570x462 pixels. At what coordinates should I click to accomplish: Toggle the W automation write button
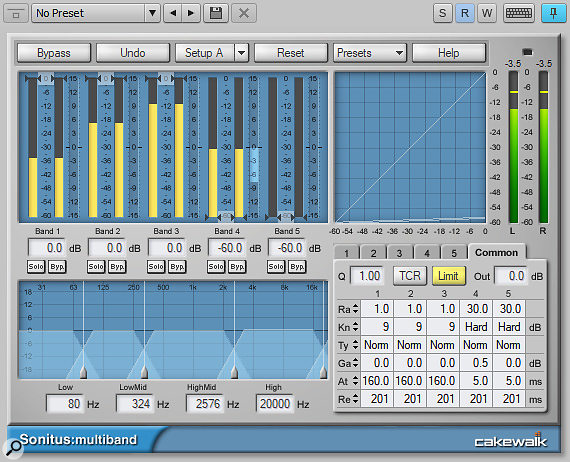[487, 13]
